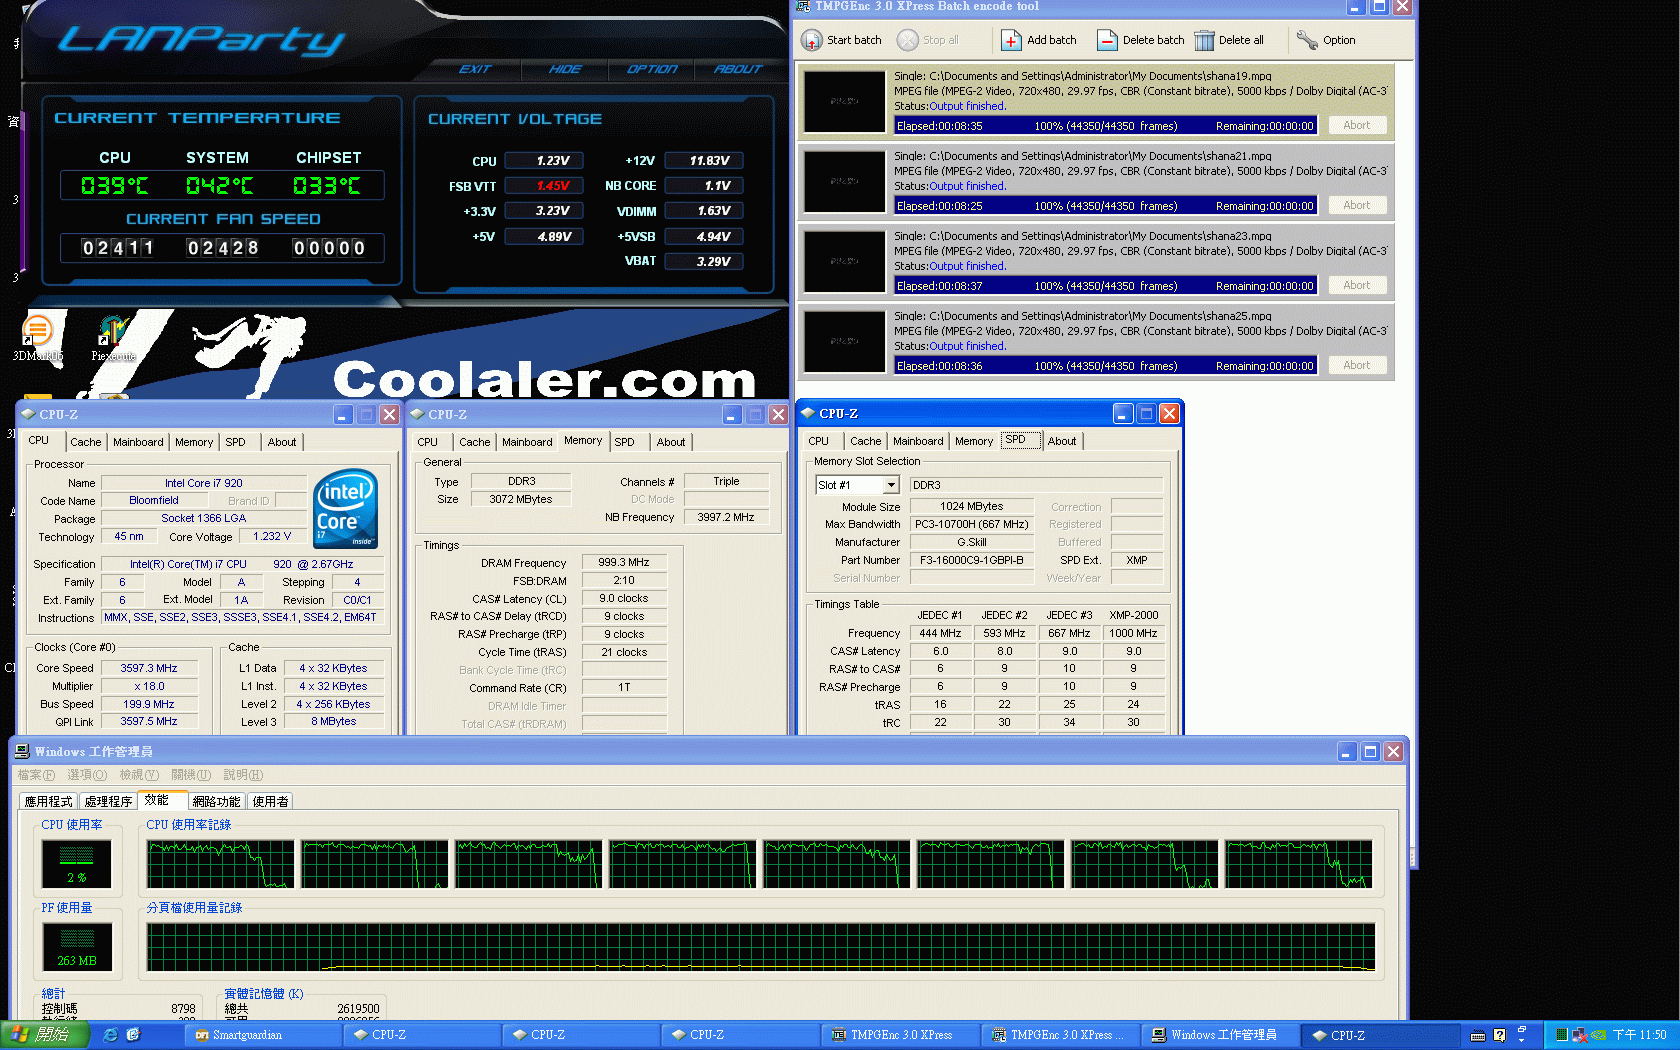Click the Core Speed value 3597.3 MHz
Viewport: 1680px width, 1050px height.
pos(149,668)
